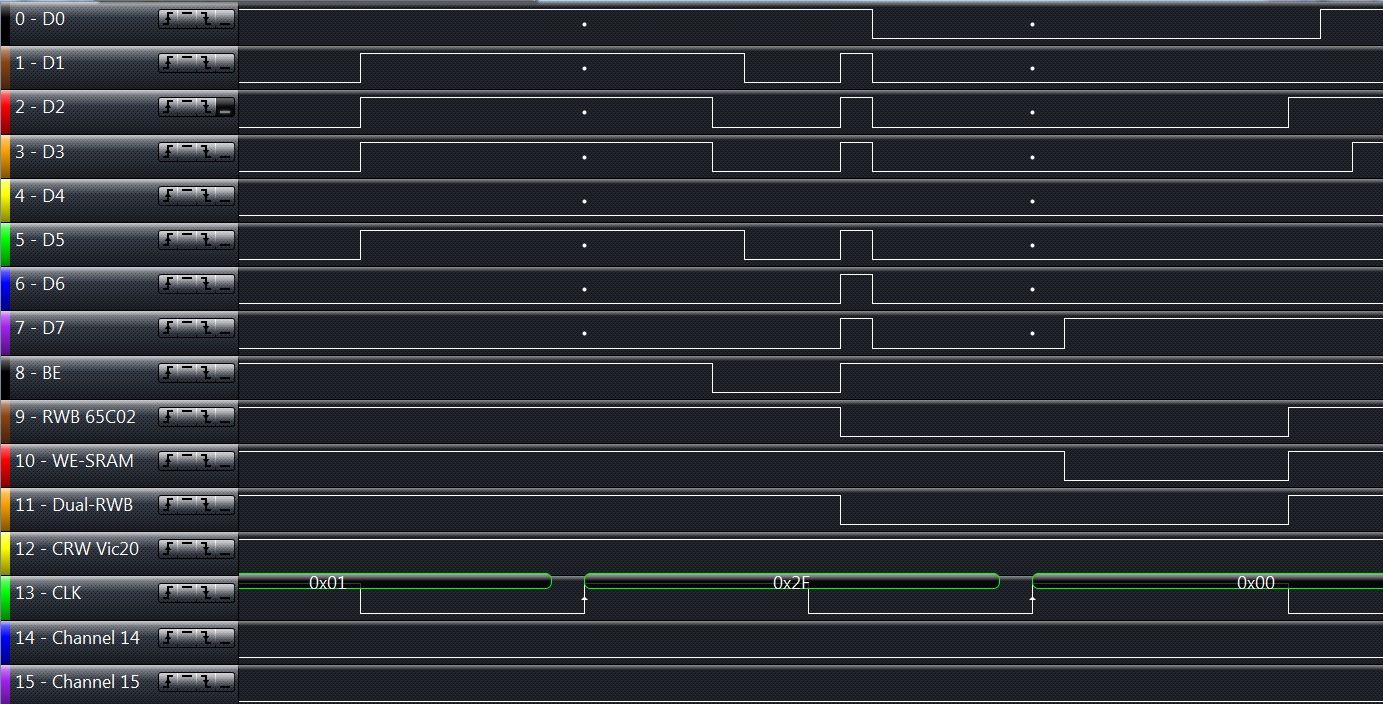Set high level trigger on WE-SRAM channel

[x=187, y=461]
